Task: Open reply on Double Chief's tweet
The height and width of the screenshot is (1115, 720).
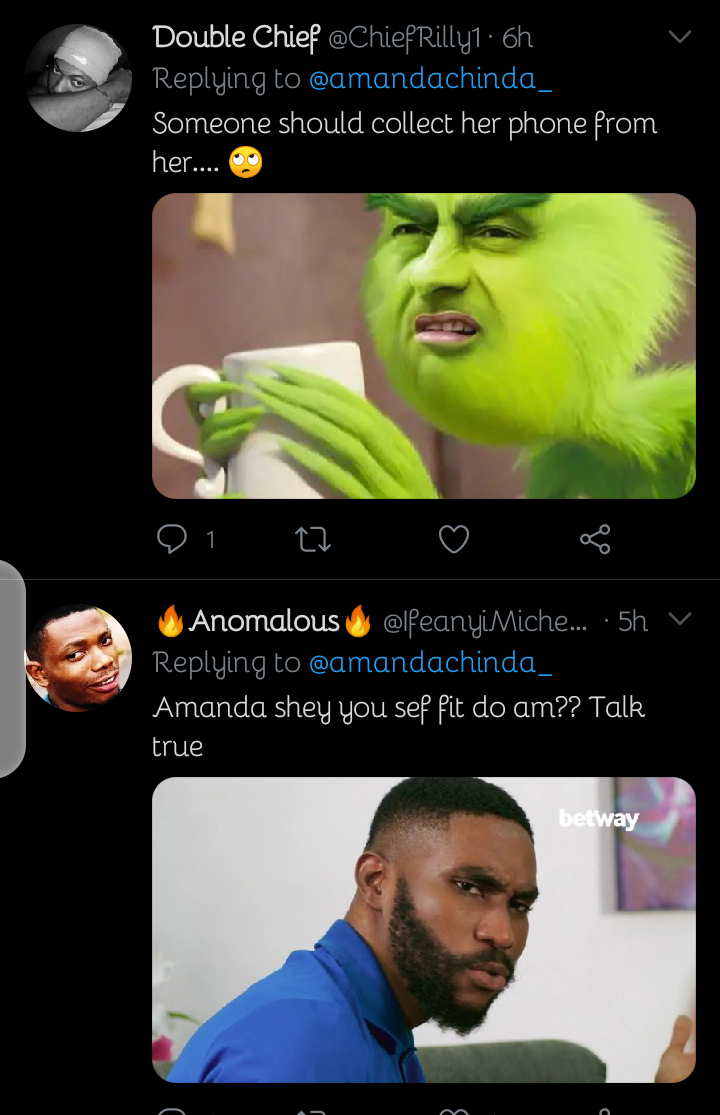Action: (x=171, y=539)
